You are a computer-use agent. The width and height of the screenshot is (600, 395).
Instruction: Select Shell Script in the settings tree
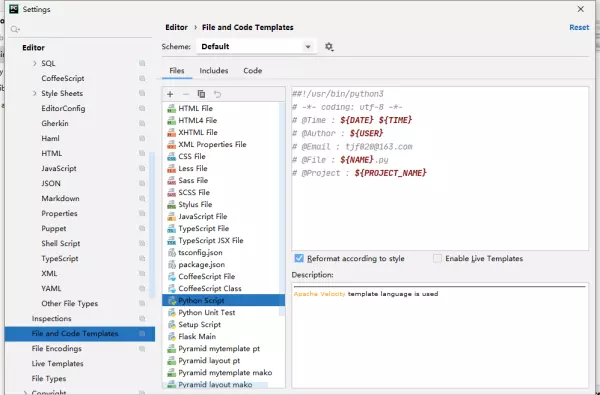60,243
